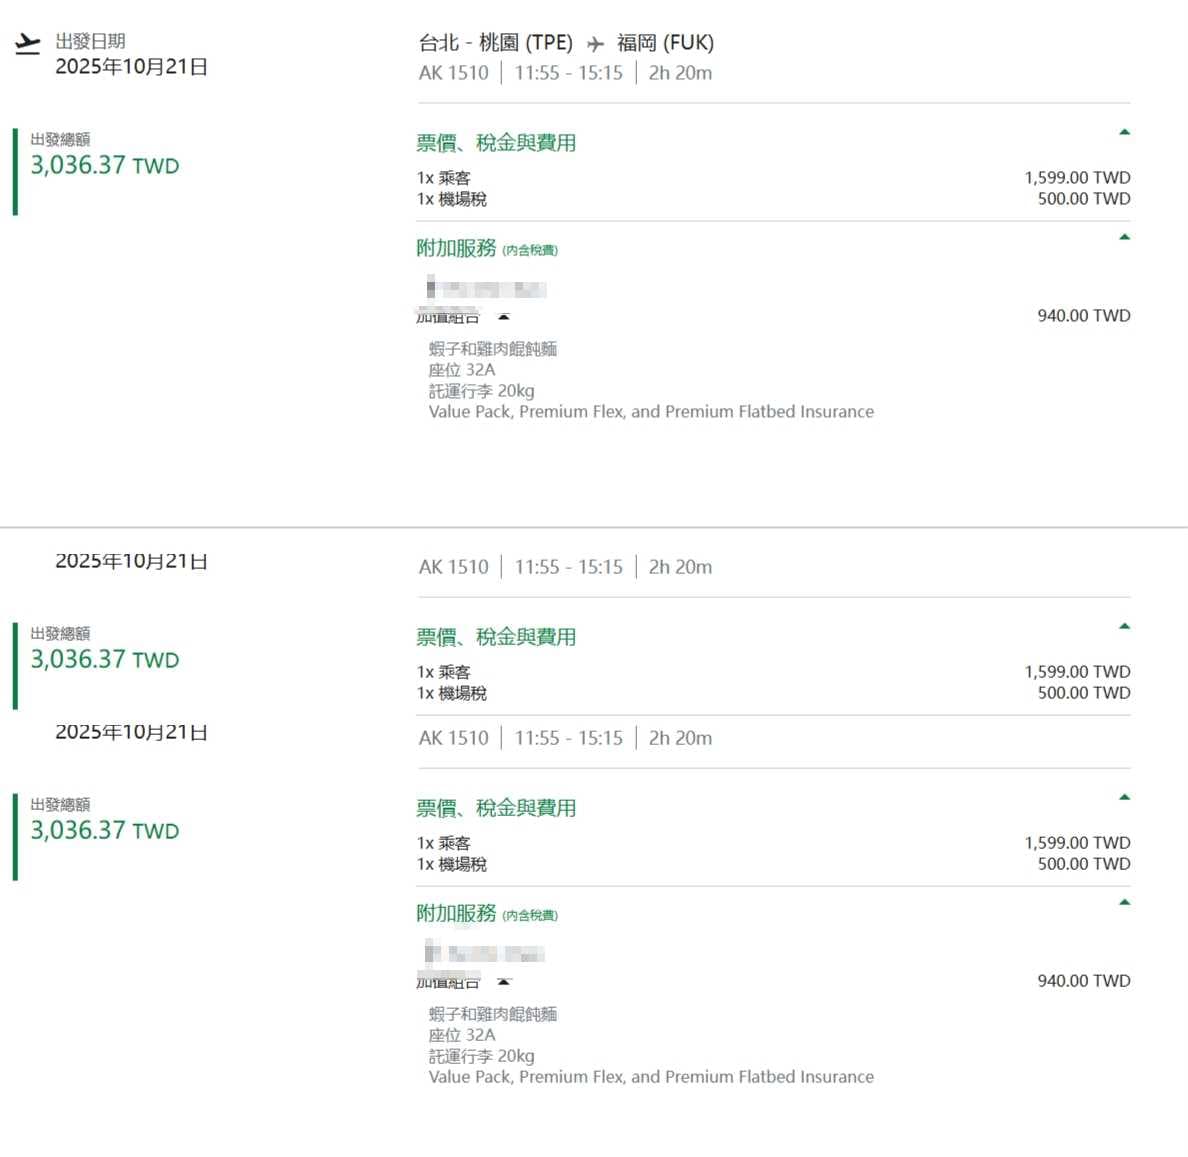Select the 台北 - 桃園 (TPE) origin text
The image size is (1188, 1157).
(496, 43)
